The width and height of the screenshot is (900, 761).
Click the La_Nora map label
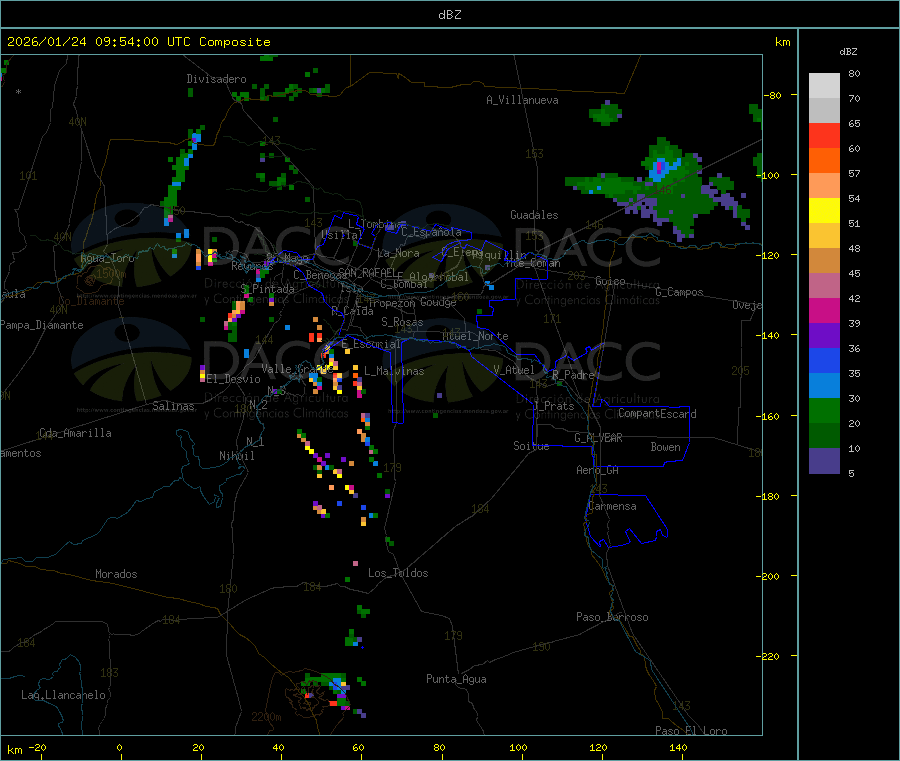coord(398,253)
